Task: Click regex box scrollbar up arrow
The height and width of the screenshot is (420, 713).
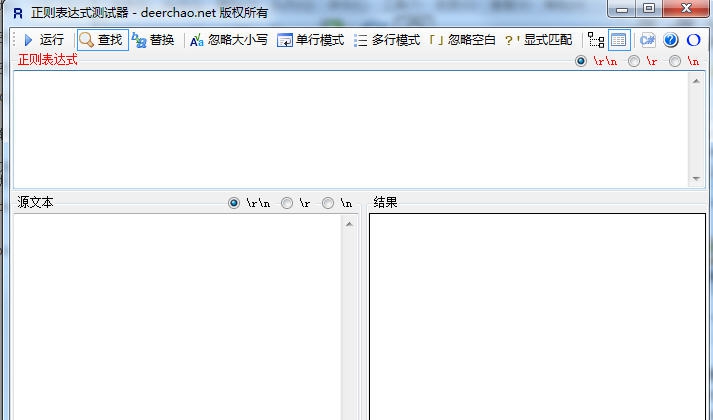Action: tap(696, 81)
